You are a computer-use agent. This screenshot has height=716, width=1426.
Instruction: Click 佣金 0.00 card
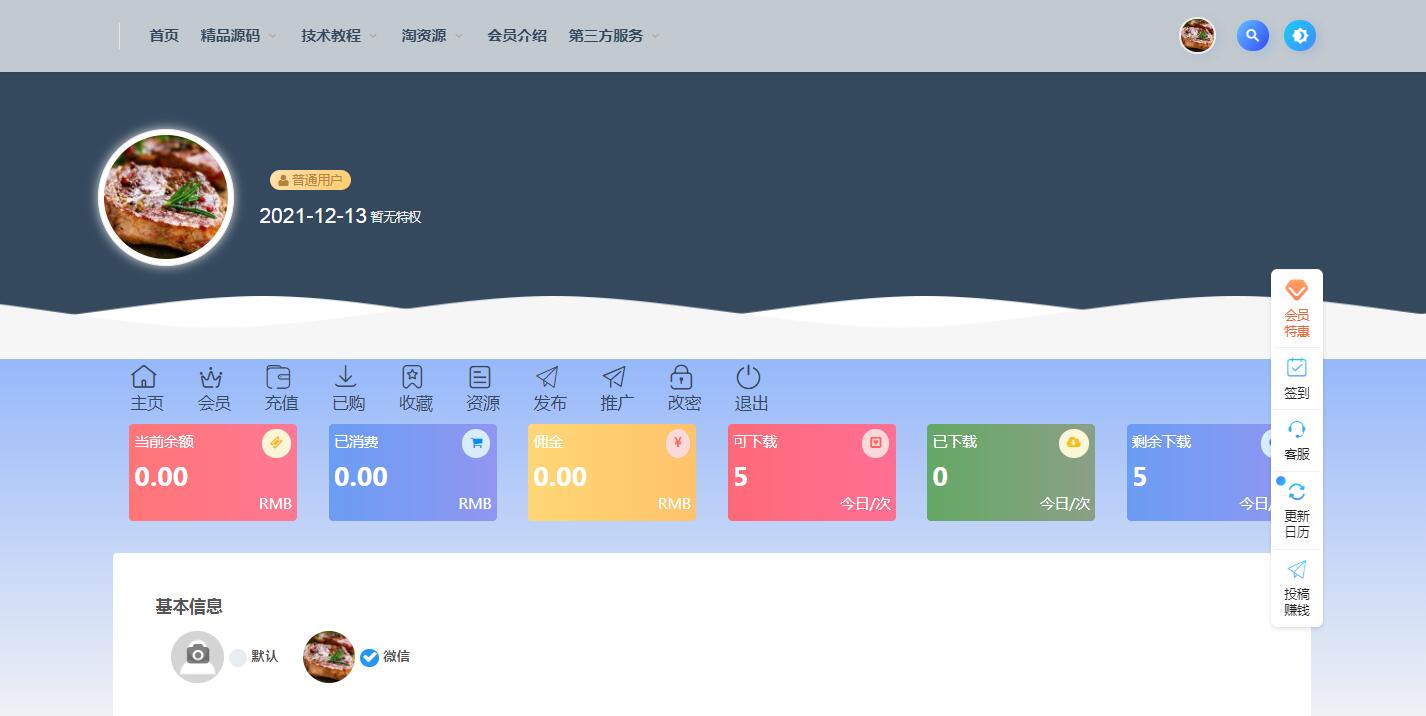click(612, 473)
